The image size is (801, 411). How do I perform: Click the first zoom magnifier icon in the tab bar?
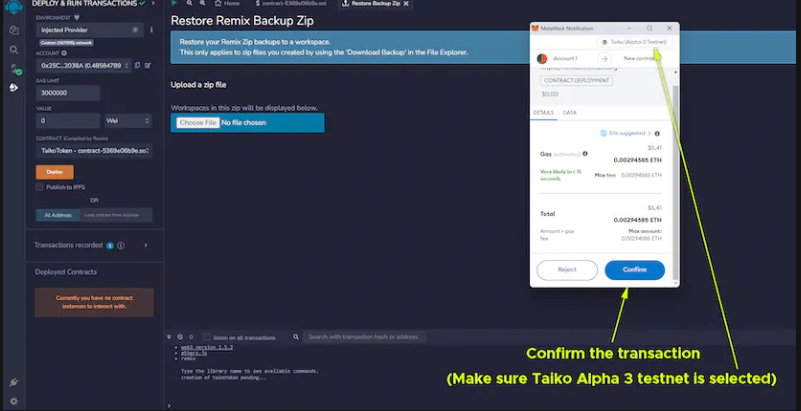(190, 3)
